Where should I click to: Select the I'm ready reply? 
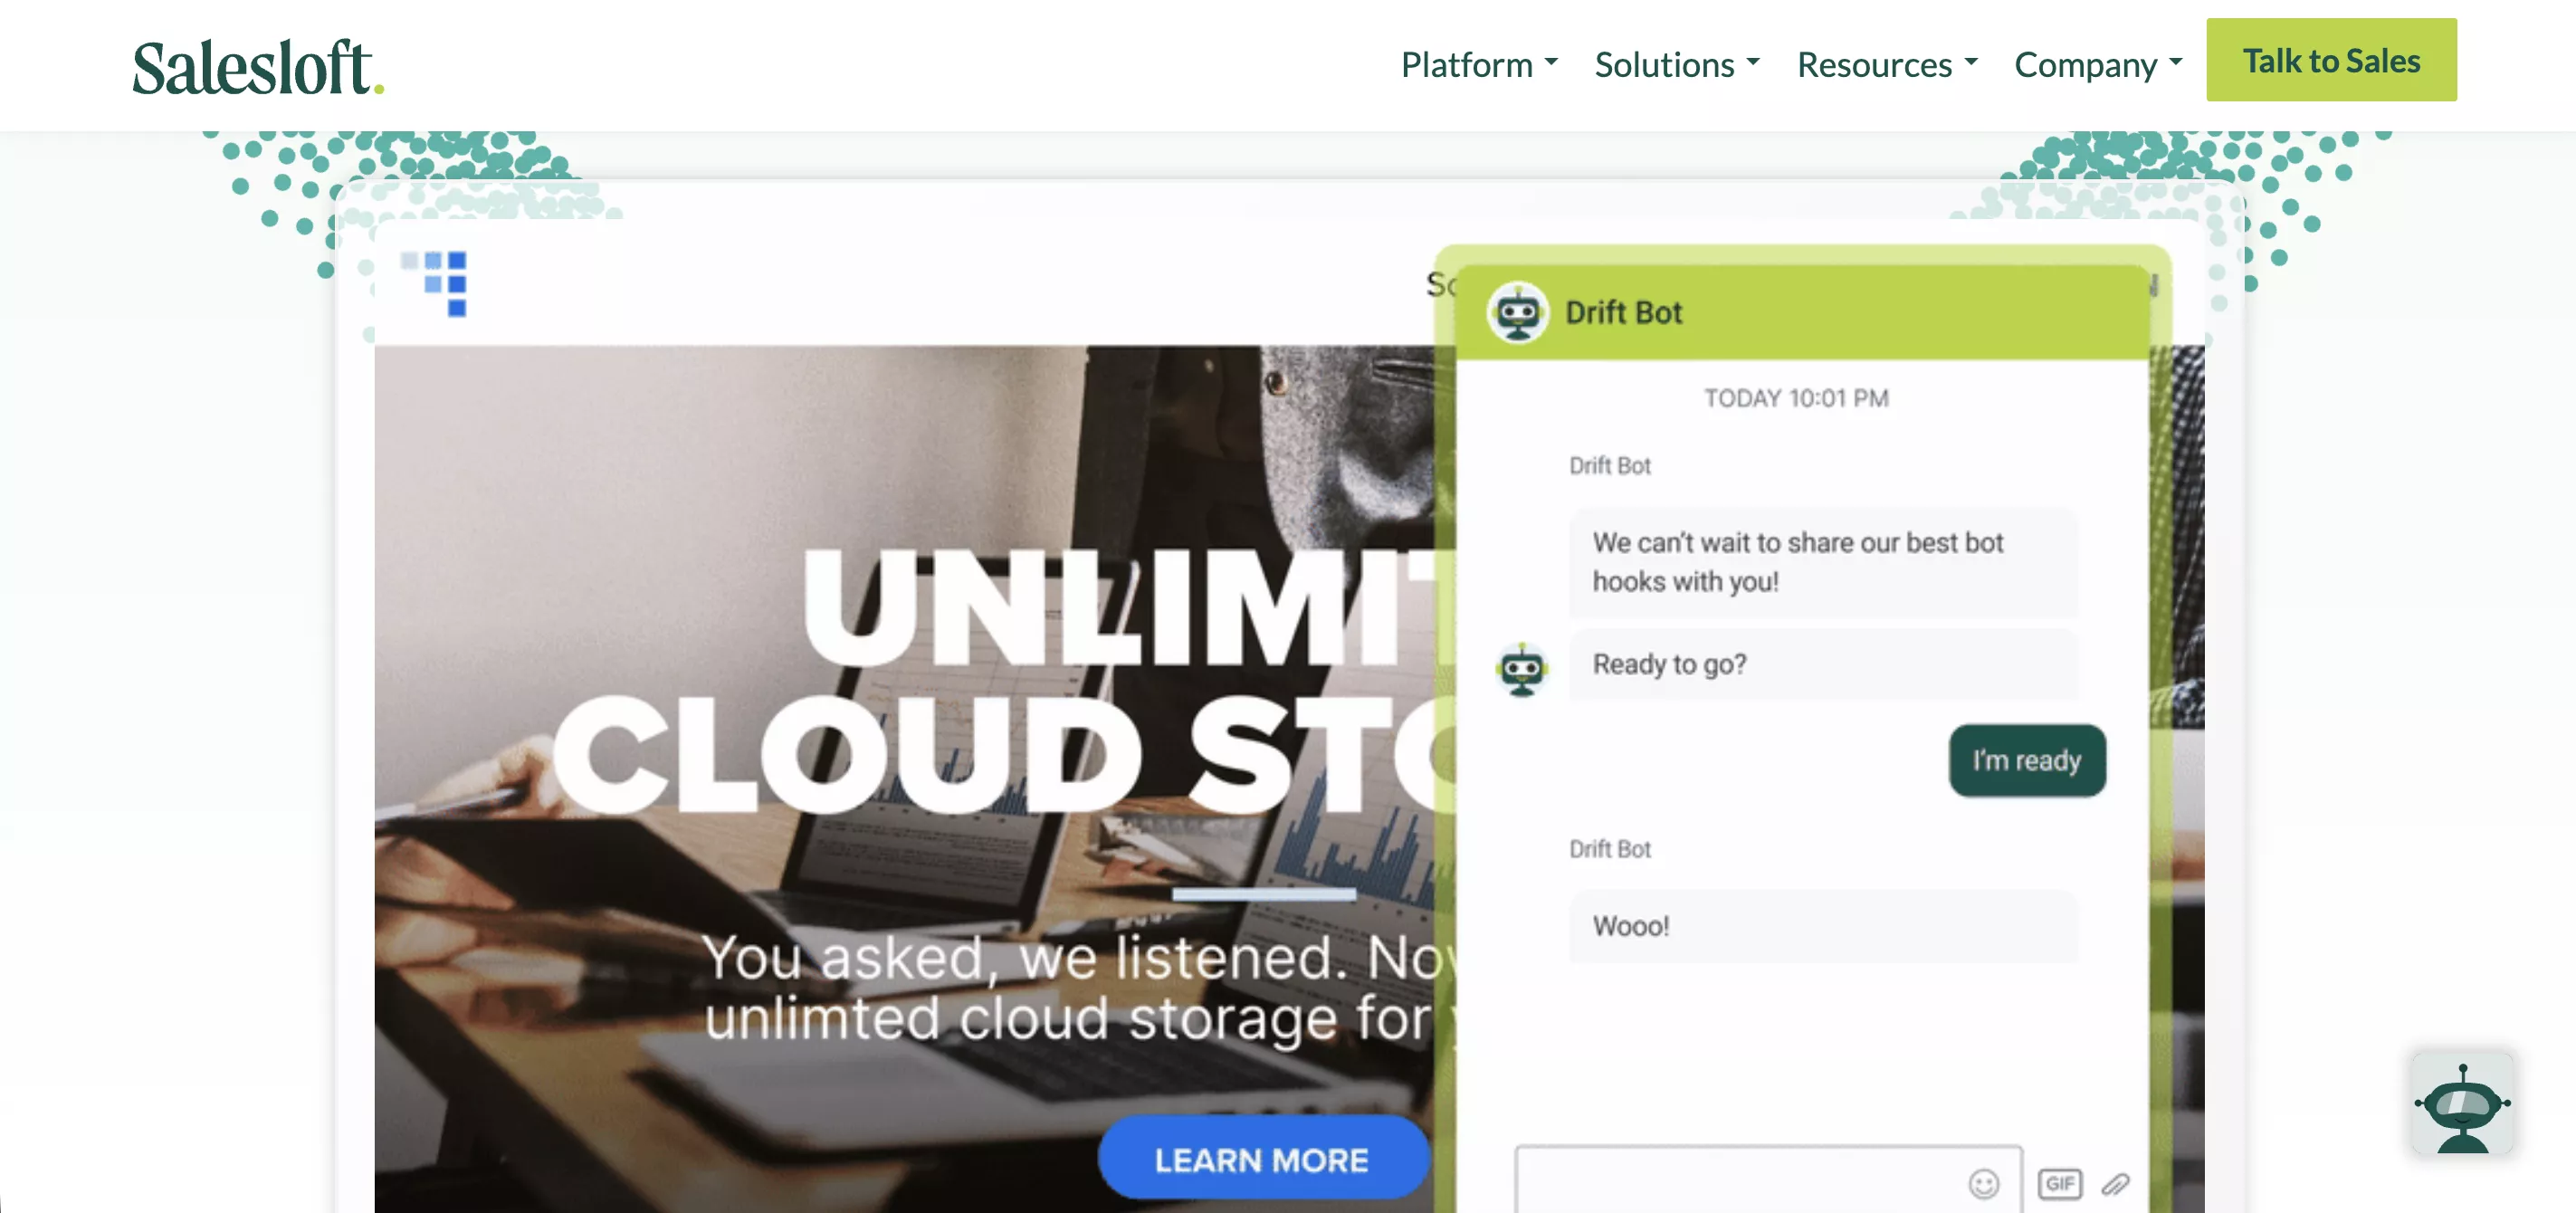2026,761
